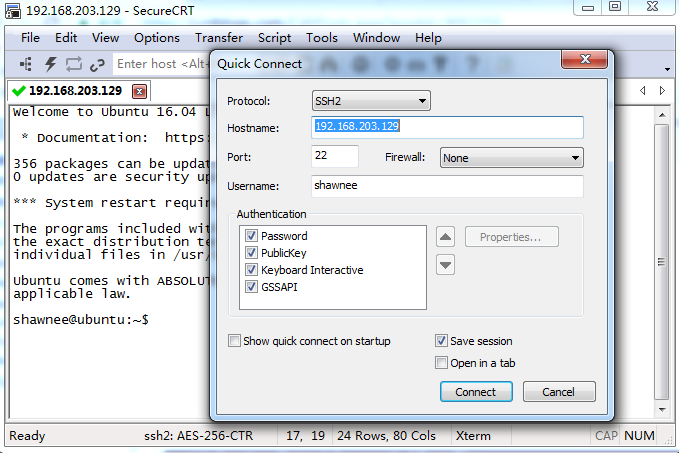Screen dimensions: 679x453
Task: Open toolbar overflow options arrow
Action: click(667, 69)
